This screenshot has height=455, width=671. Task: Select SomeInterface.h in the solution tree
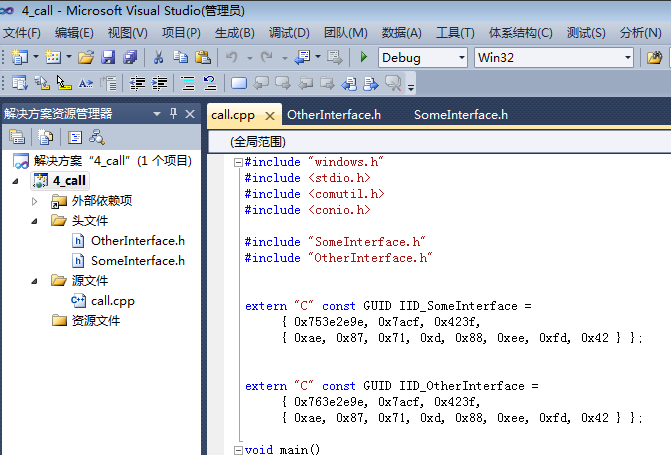pos(138,261)
